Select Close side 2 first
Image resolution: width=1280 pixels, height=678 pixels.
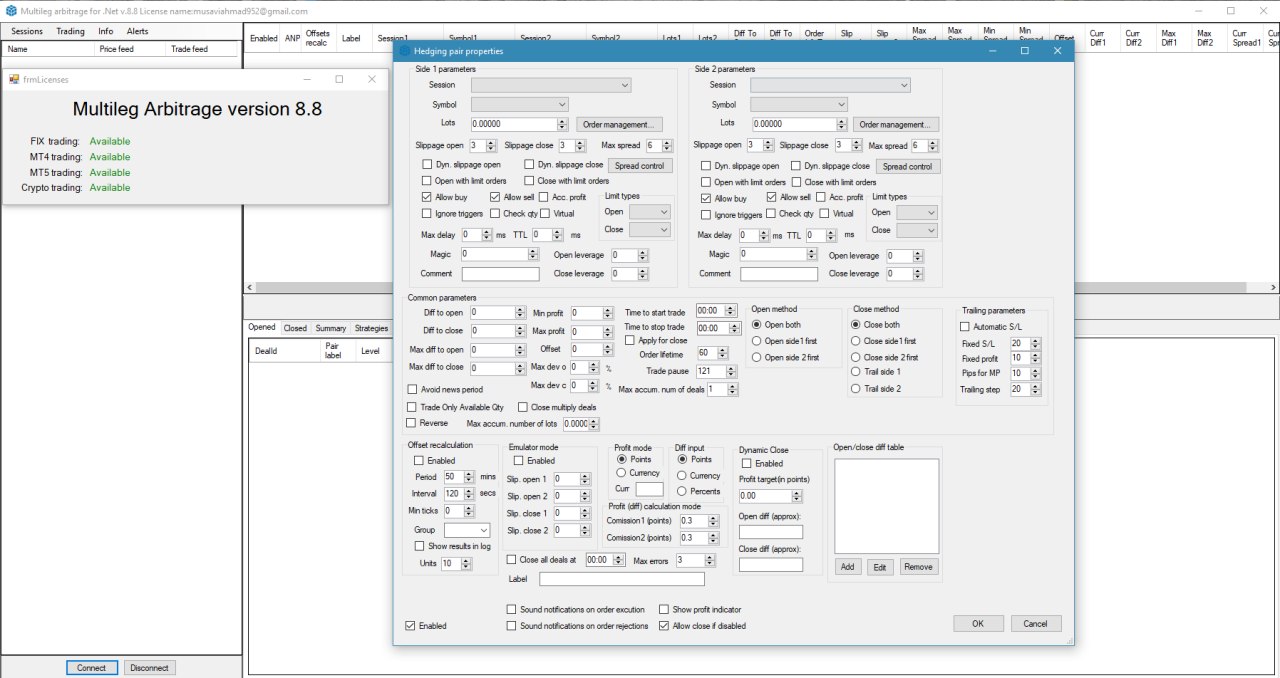click(x=856, y=357)
